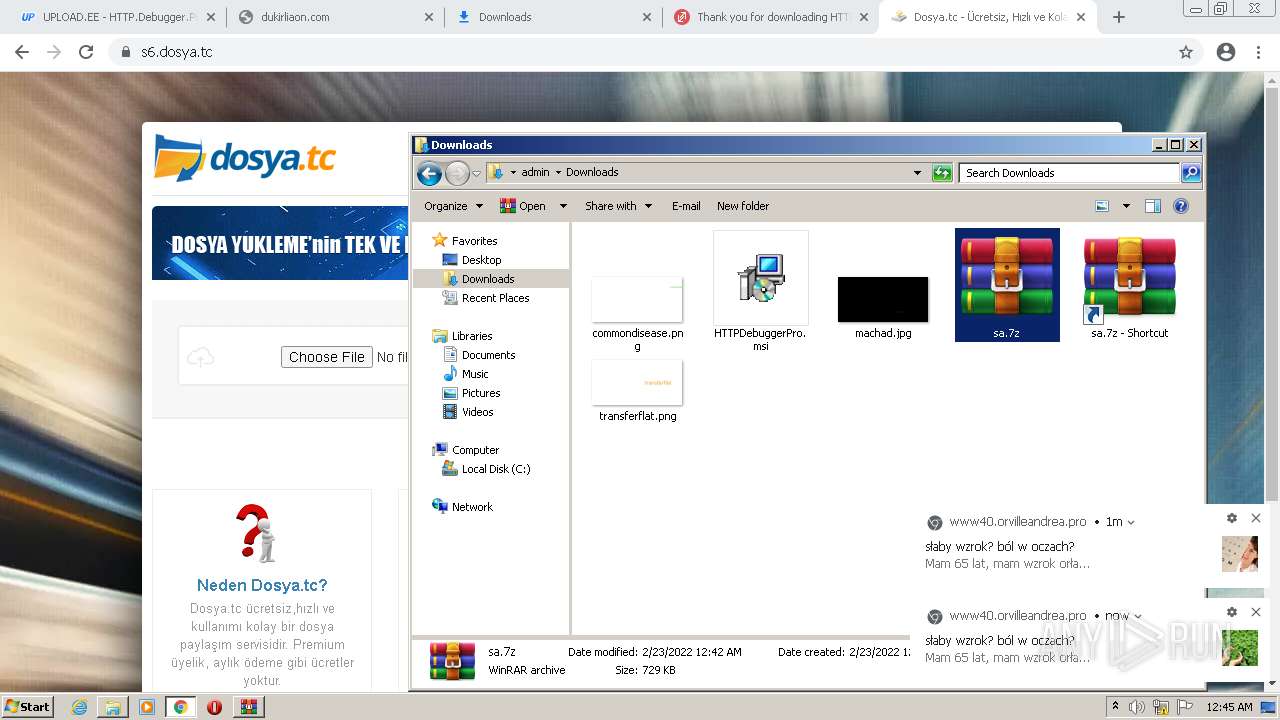
Task: Open the Videos library
Action: click(x=477, y=412)
